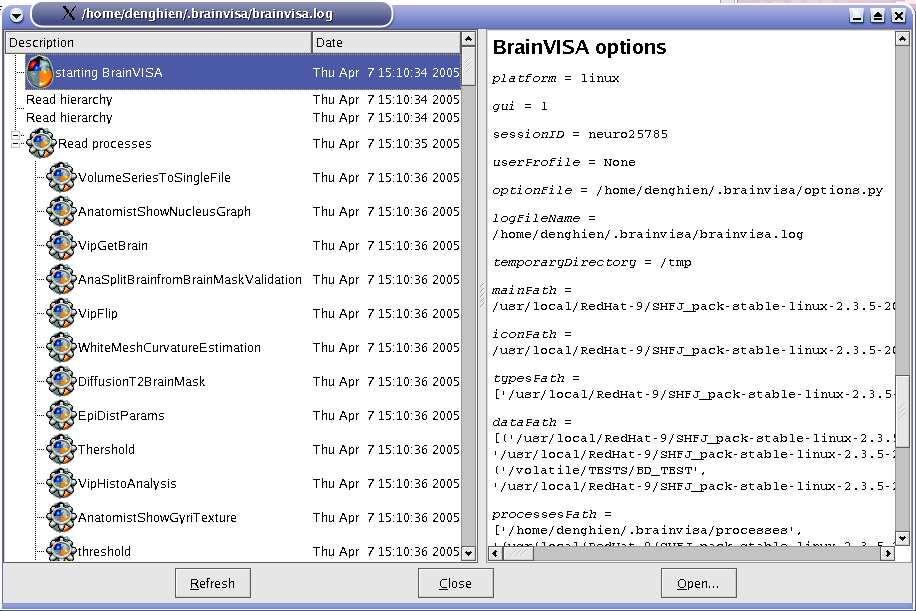Click the Open... button

pyautogui.click(x=698, y=583)
